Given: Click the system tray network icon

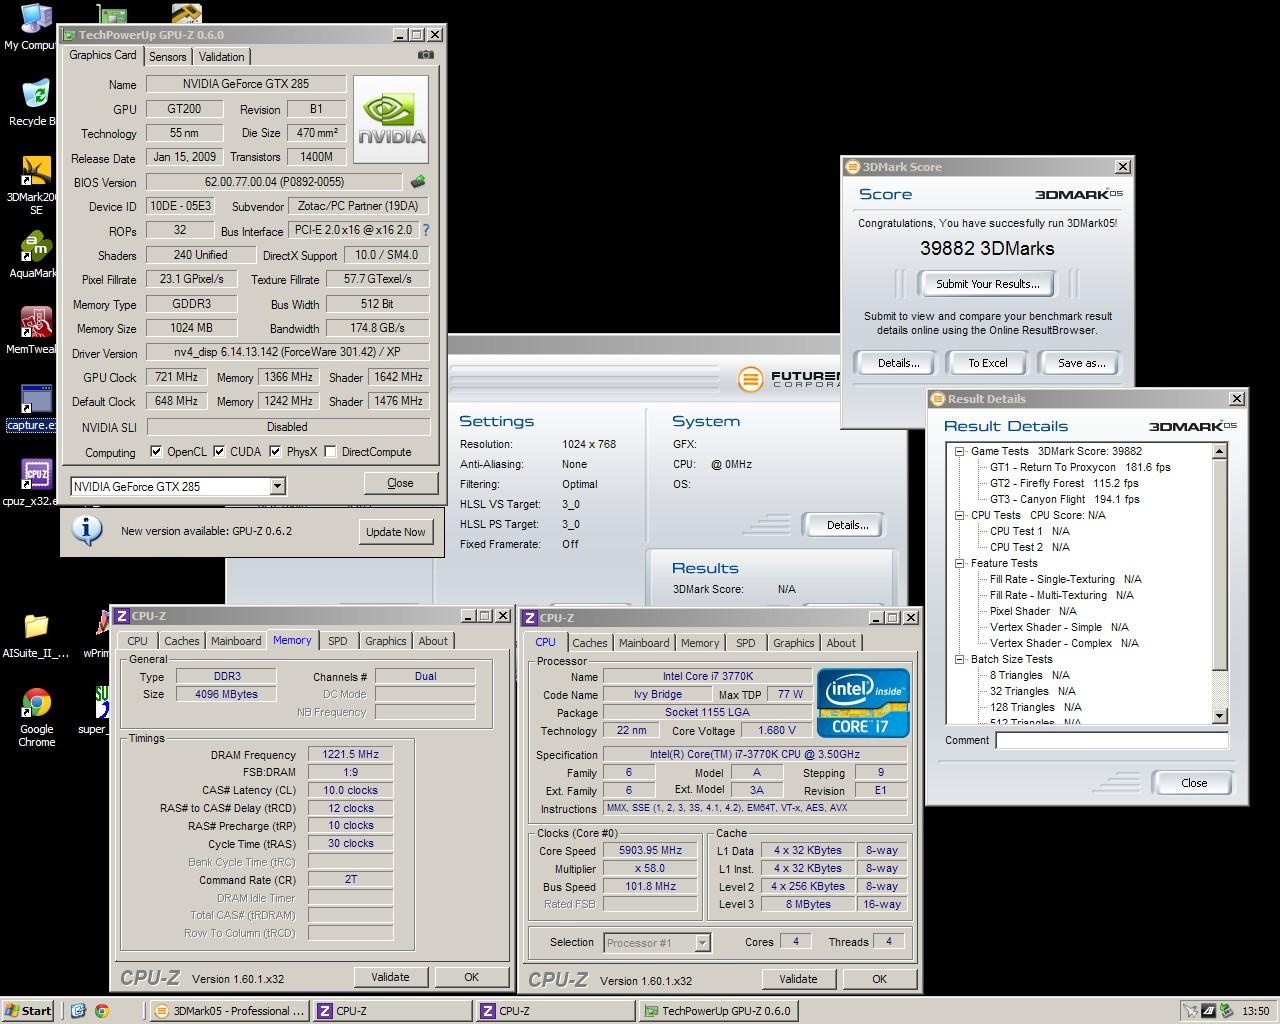Looking at the screenshot, I should click(1191, 1011).
